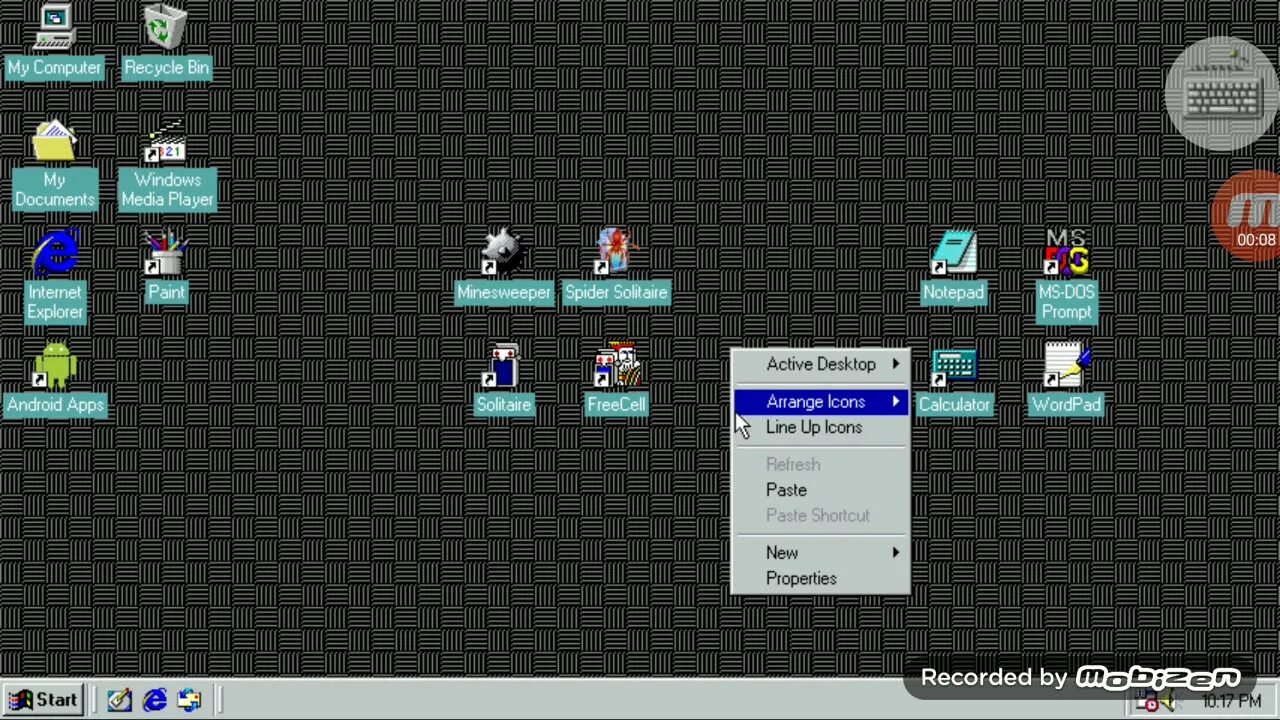
Task: Open desktop Properties from context menu
Action: [x=821, y=578]
